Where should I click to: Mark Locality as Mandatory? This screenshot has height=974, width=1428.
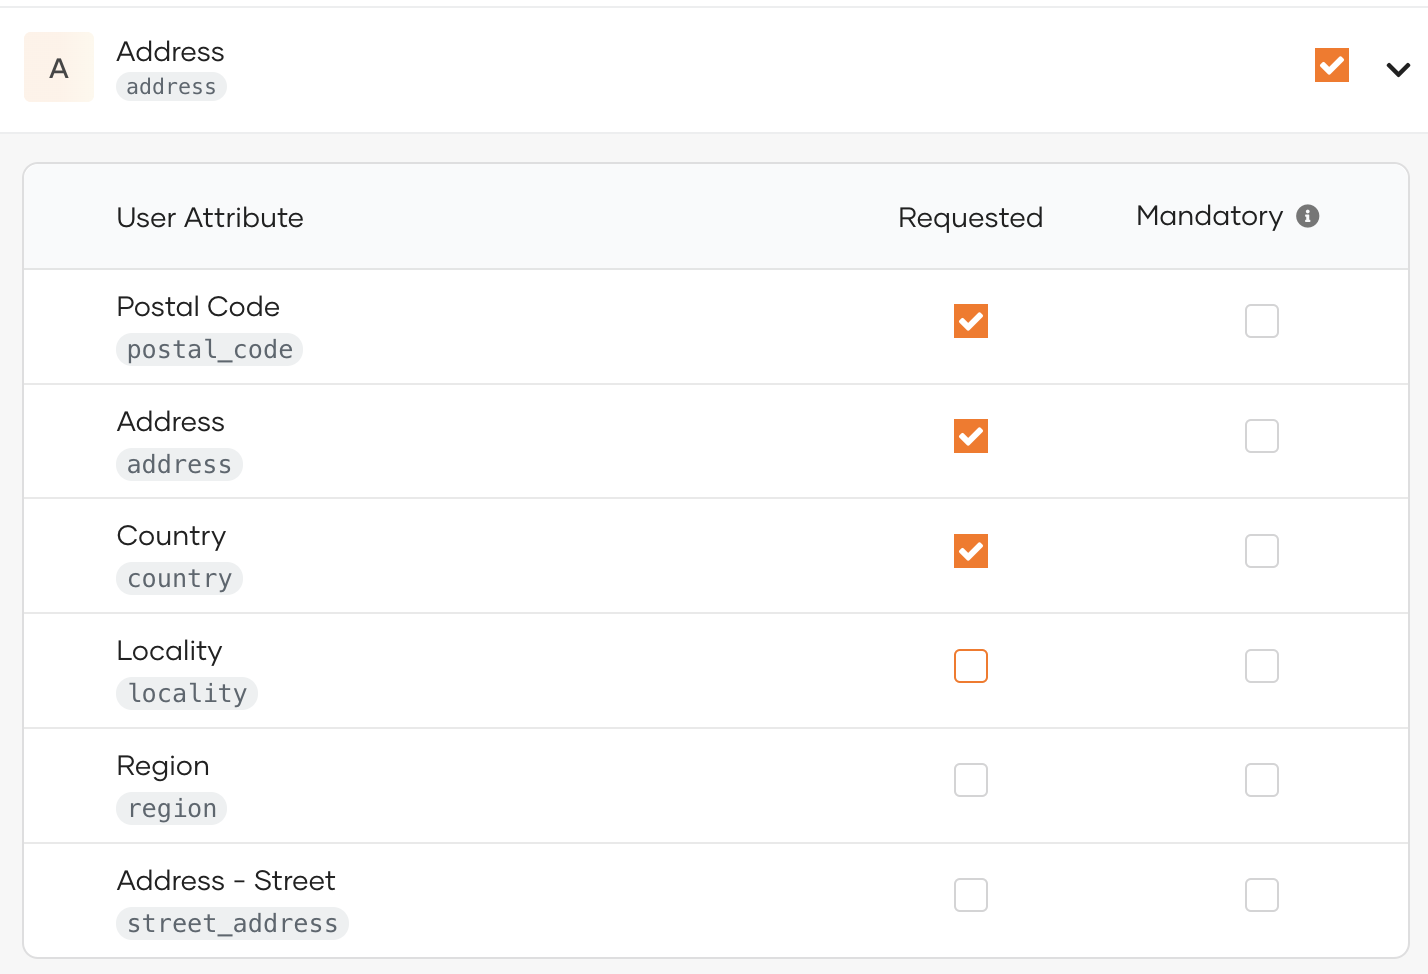[x=1262, y=666]
